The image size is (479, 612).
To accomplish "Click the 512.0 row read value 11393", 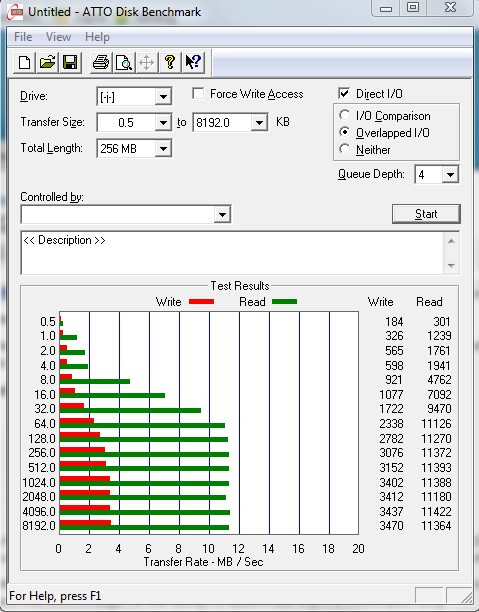I will [436, 468].
